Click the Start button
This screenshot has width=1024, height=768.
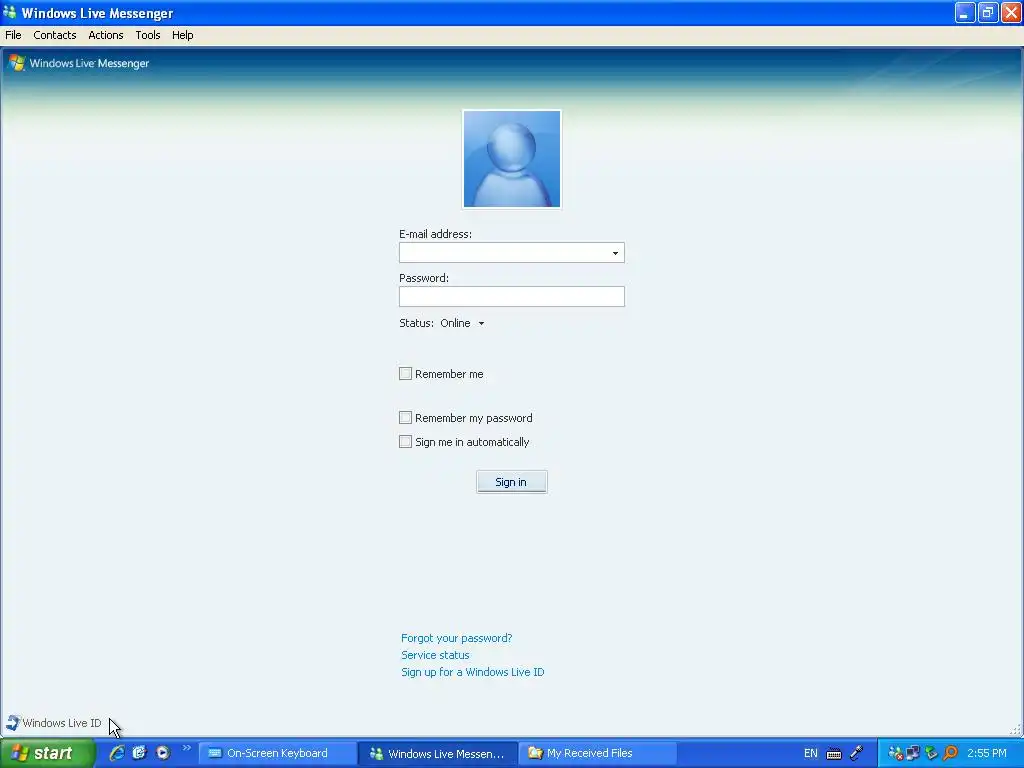pos(47,753)
